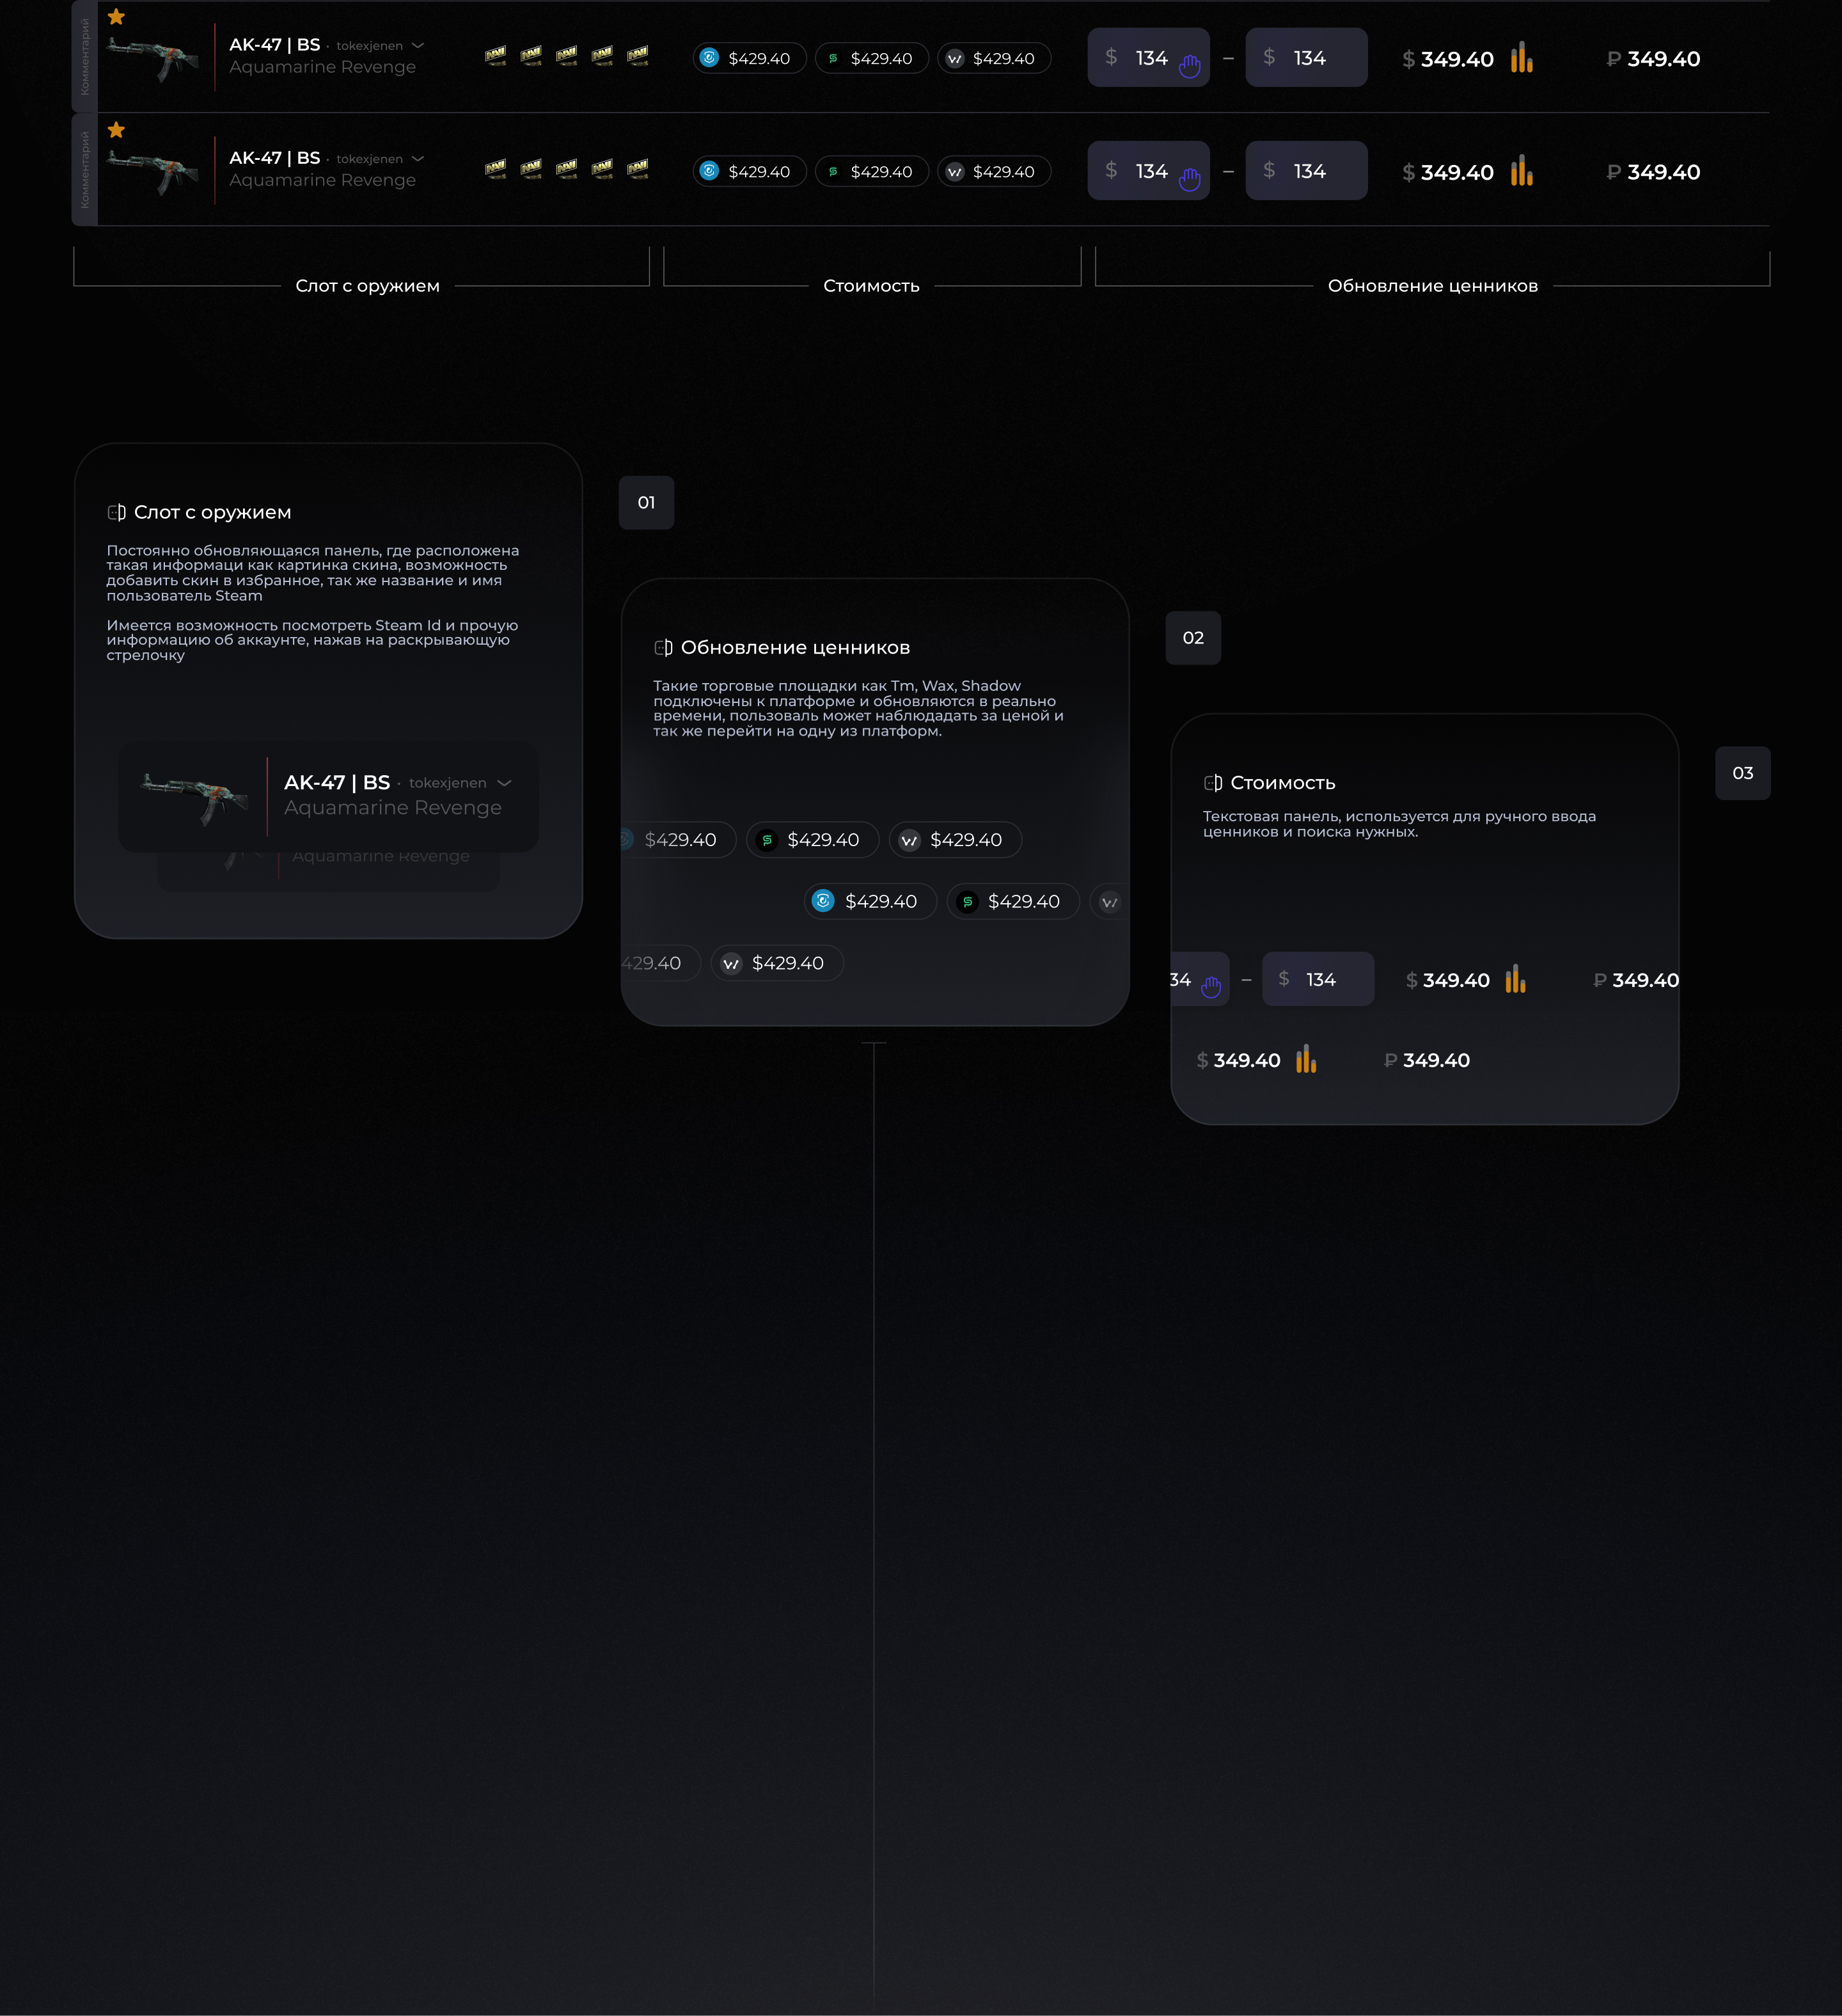Click hand icon in first row's price input
This screenshot has width=1842, height=2016.
coord(1189,66)
